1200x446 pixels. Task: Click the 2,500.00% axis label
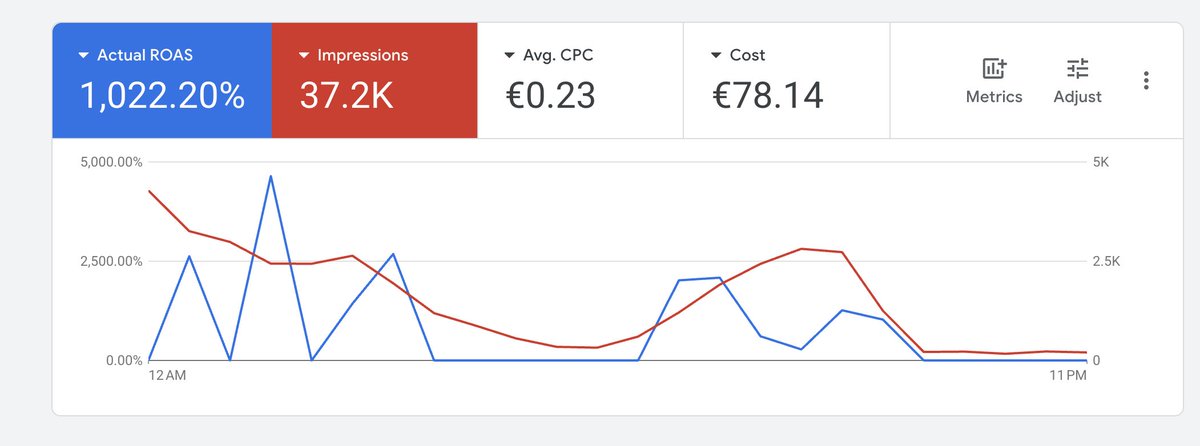coord(110,261)
